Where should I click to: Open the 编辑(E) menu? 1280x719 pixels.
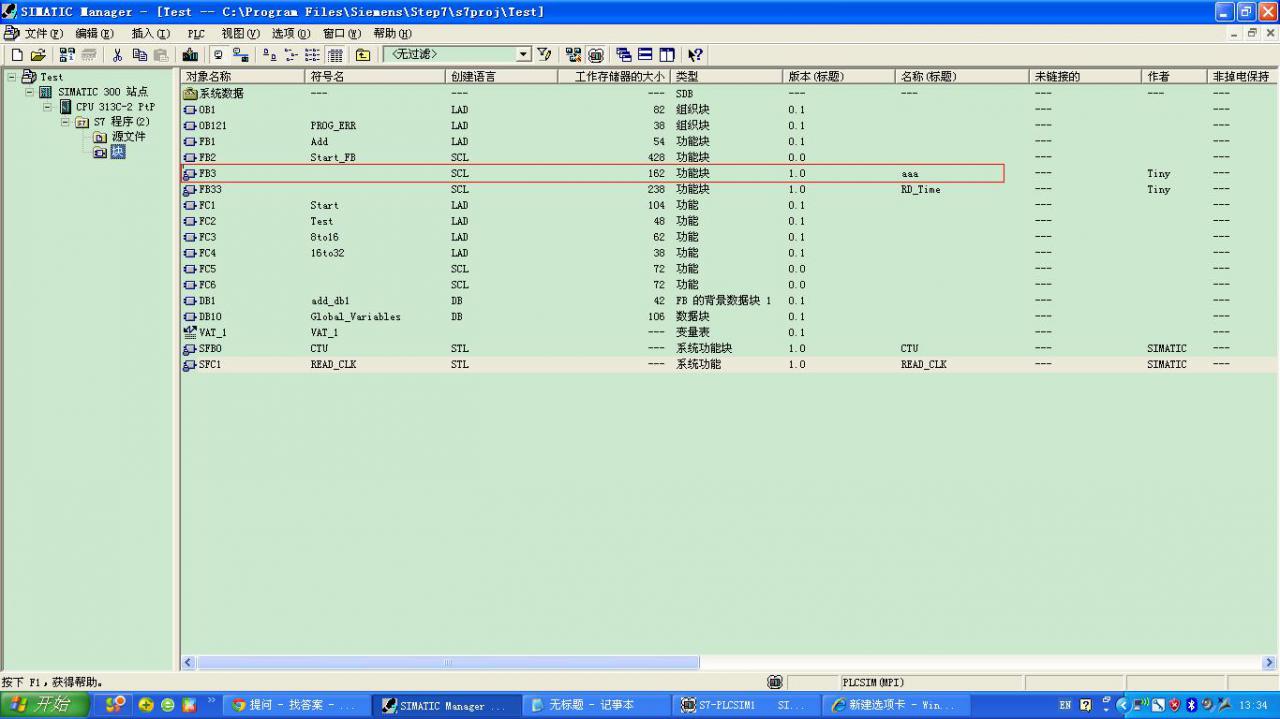(95, 33)
